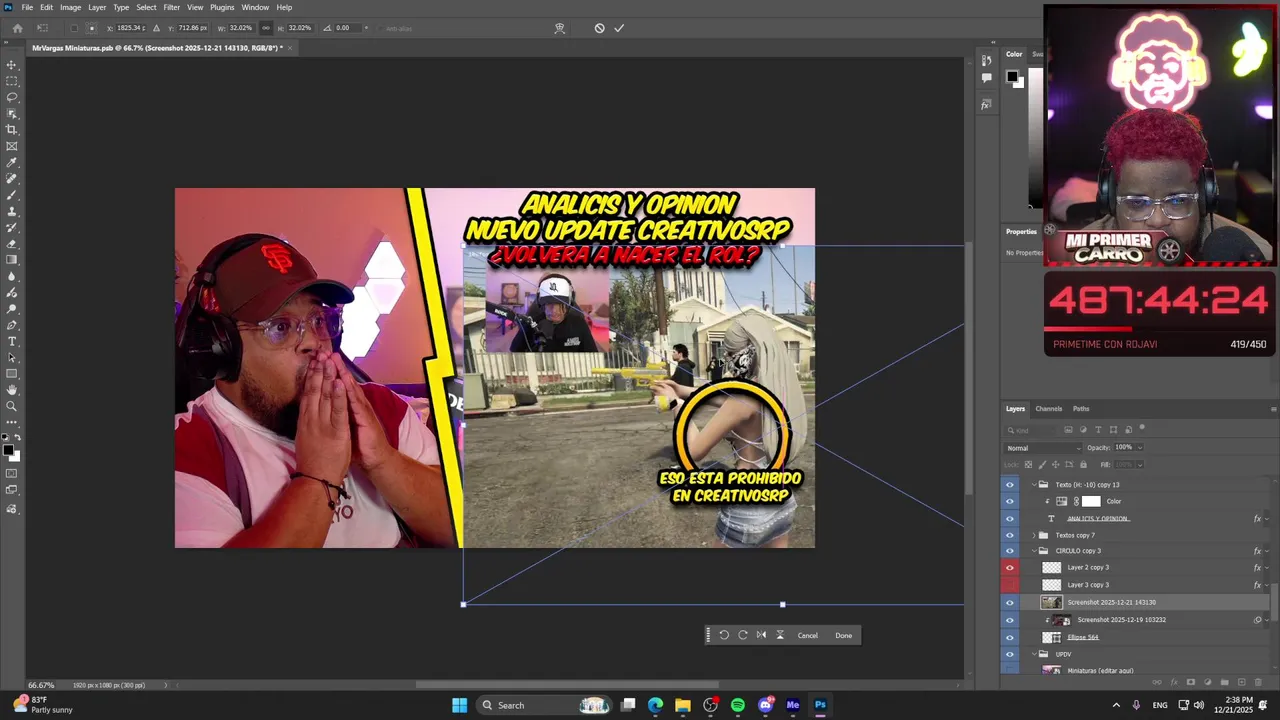The image size is (1280, 720).
Task: Open Spotify from the taskbar
Action: coord(738,705)
